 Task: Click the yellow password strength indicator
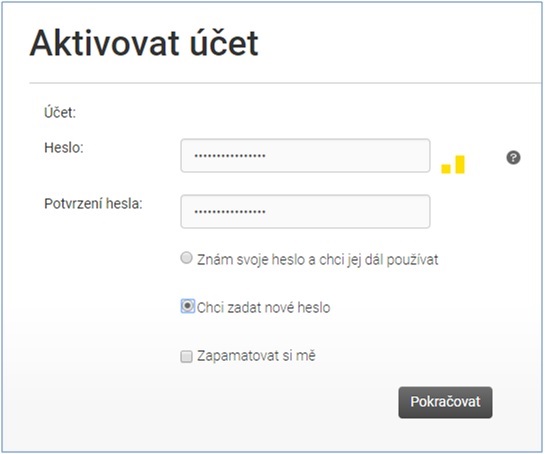(453, 164)
